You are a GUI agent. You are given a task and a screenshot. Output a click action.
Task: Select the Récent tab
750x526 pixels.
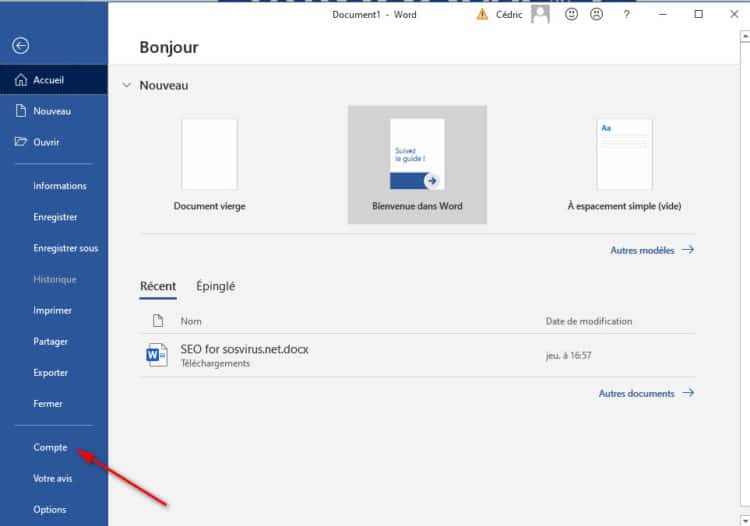pos(158,286)
